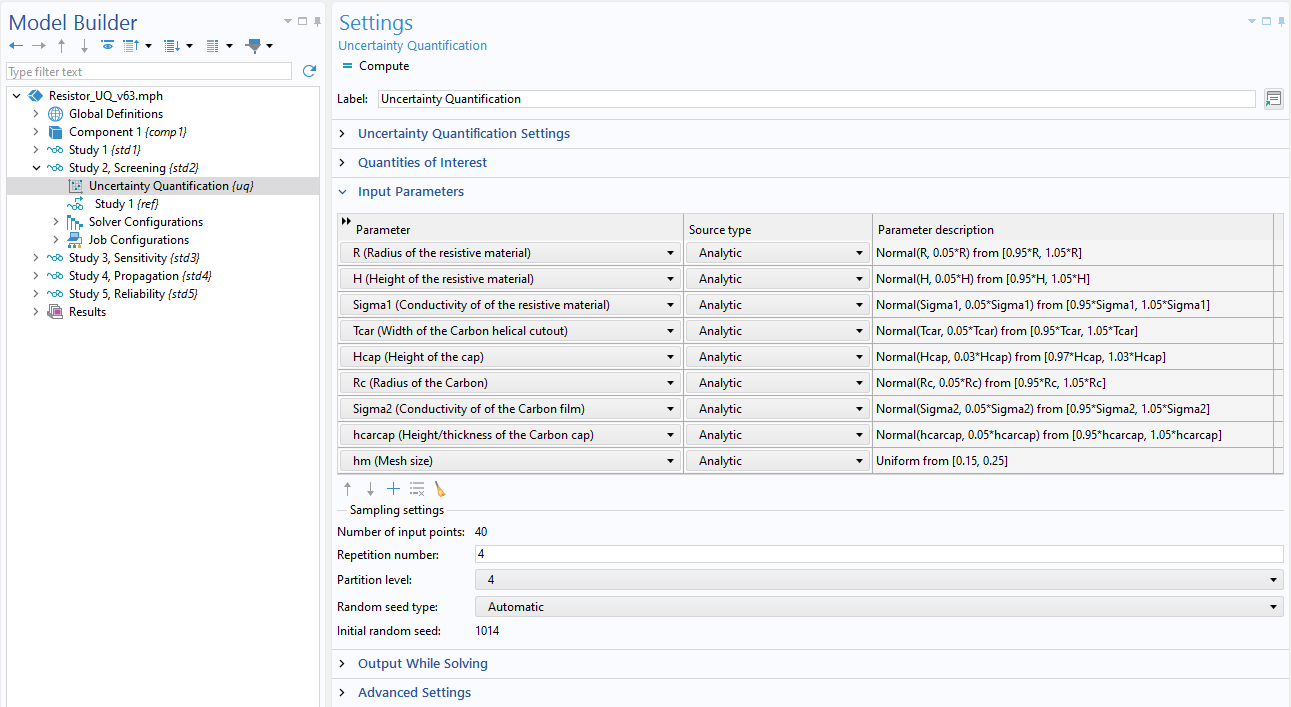The image size is (1291, 707).
Task: Click the Move Up arrow below parameter table
Action: (348, 489)
